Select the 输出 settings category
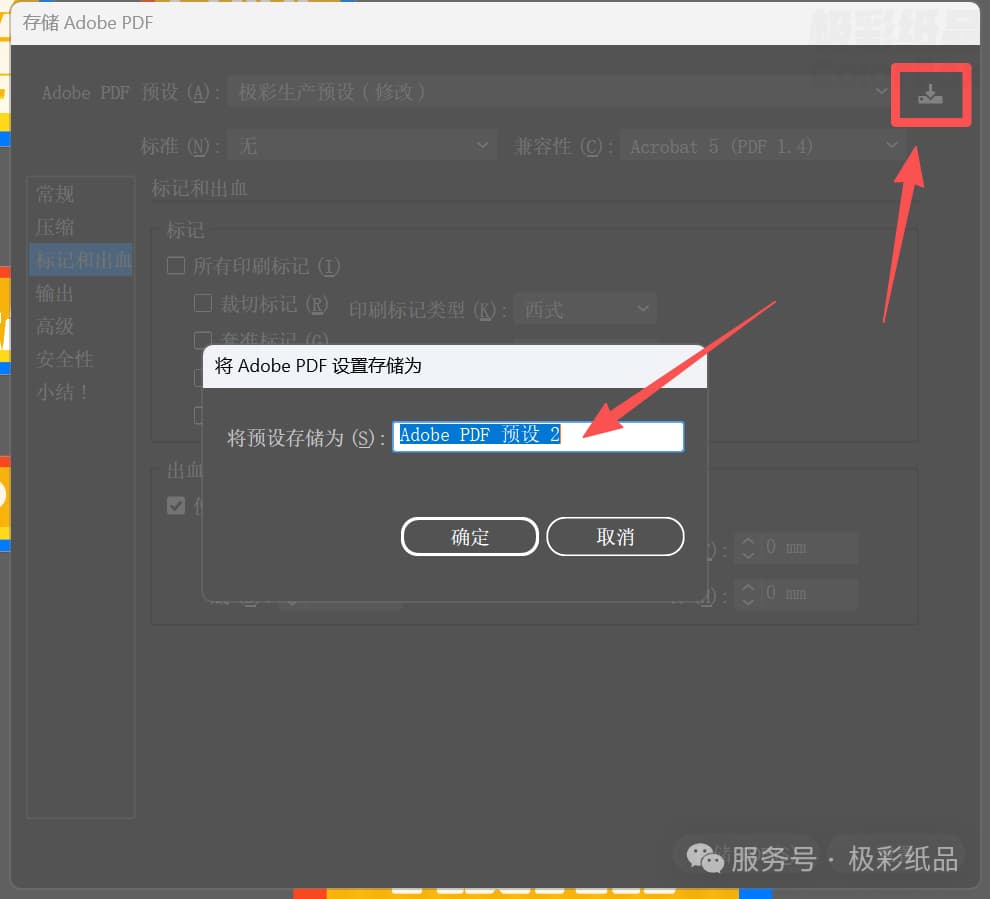The image size is (990, 899). pyautogui.click(x=55, y=293)
